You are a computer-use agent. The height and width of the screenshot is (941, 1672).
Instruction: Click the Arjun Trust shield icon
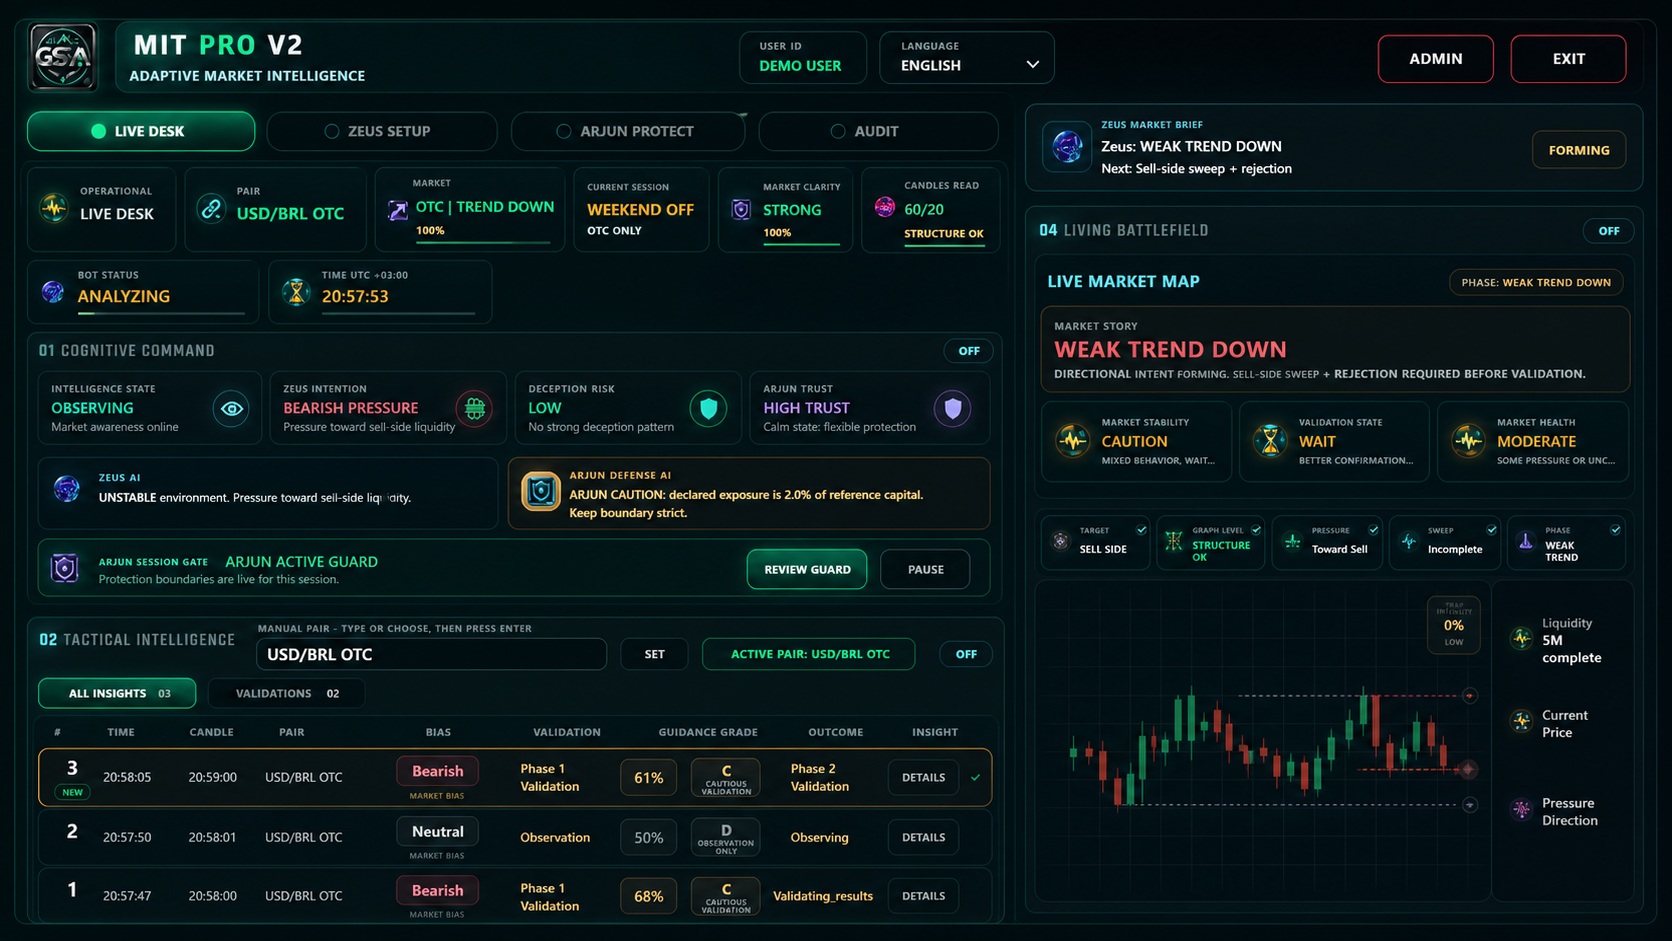[953, 408]
